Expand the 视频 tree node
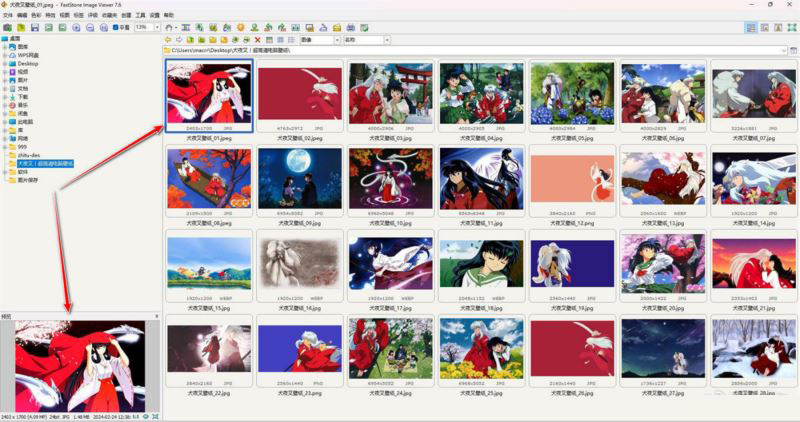 5,72
